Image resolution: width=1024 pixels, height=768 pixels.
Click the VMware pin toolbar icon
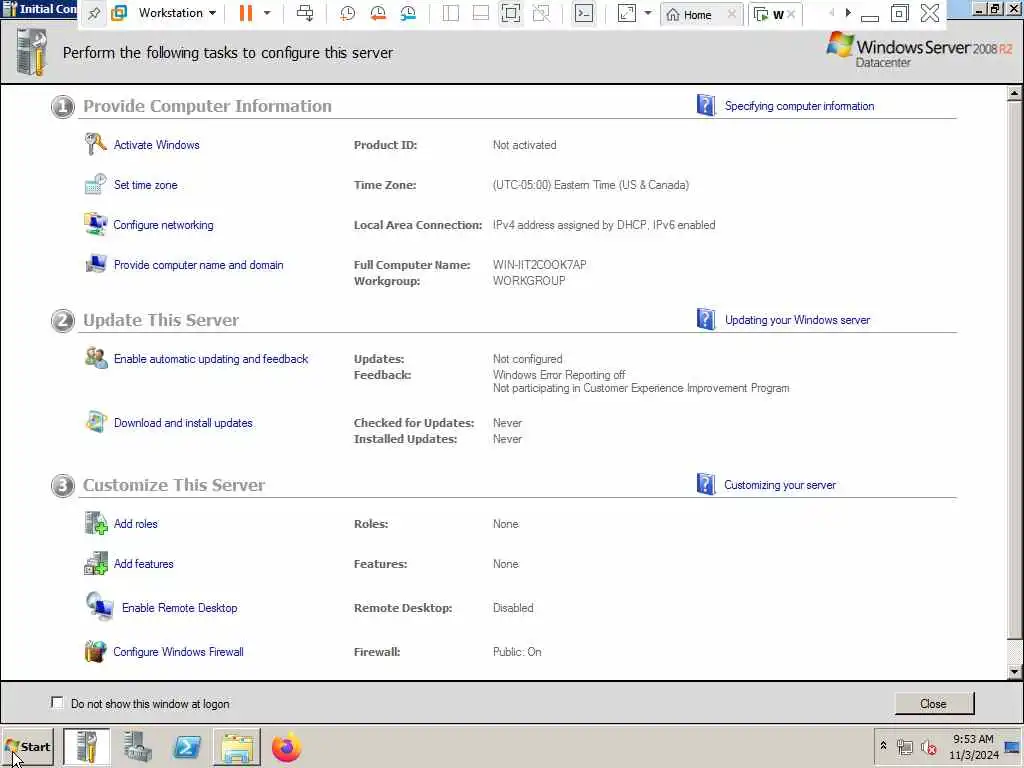coord(94,13)
